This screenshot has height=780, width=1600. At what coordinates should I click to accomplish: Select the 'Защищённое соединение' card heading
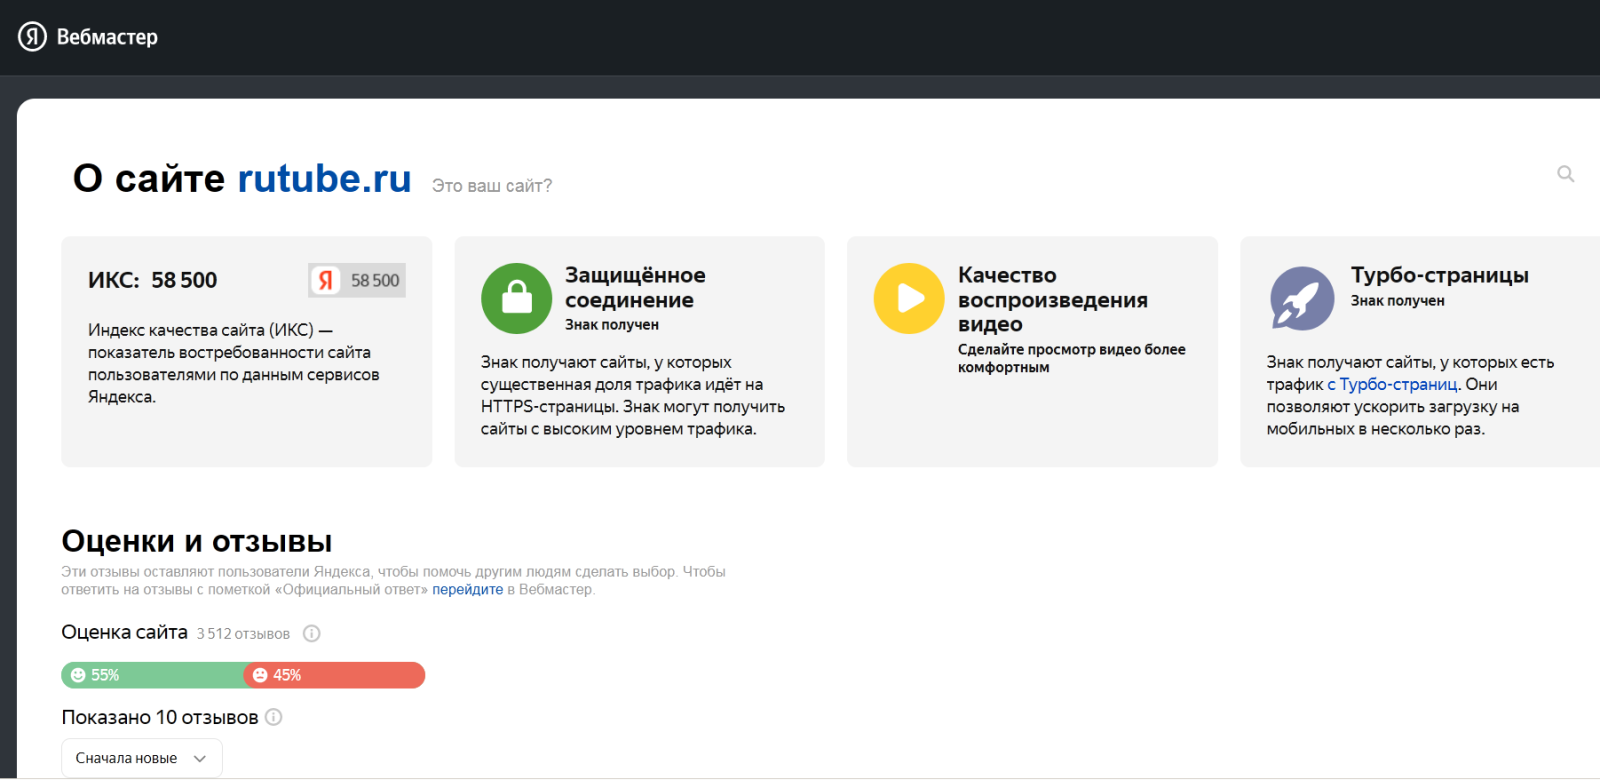coord(634,287)
